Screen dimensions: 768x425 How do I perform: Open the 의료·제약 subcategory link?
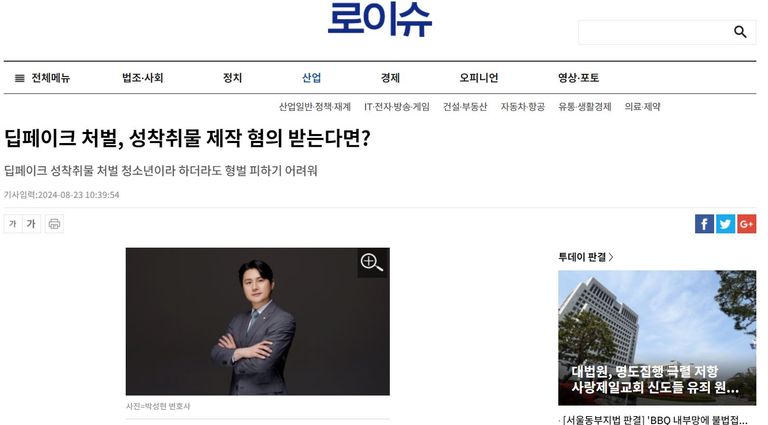coord(642,107)
